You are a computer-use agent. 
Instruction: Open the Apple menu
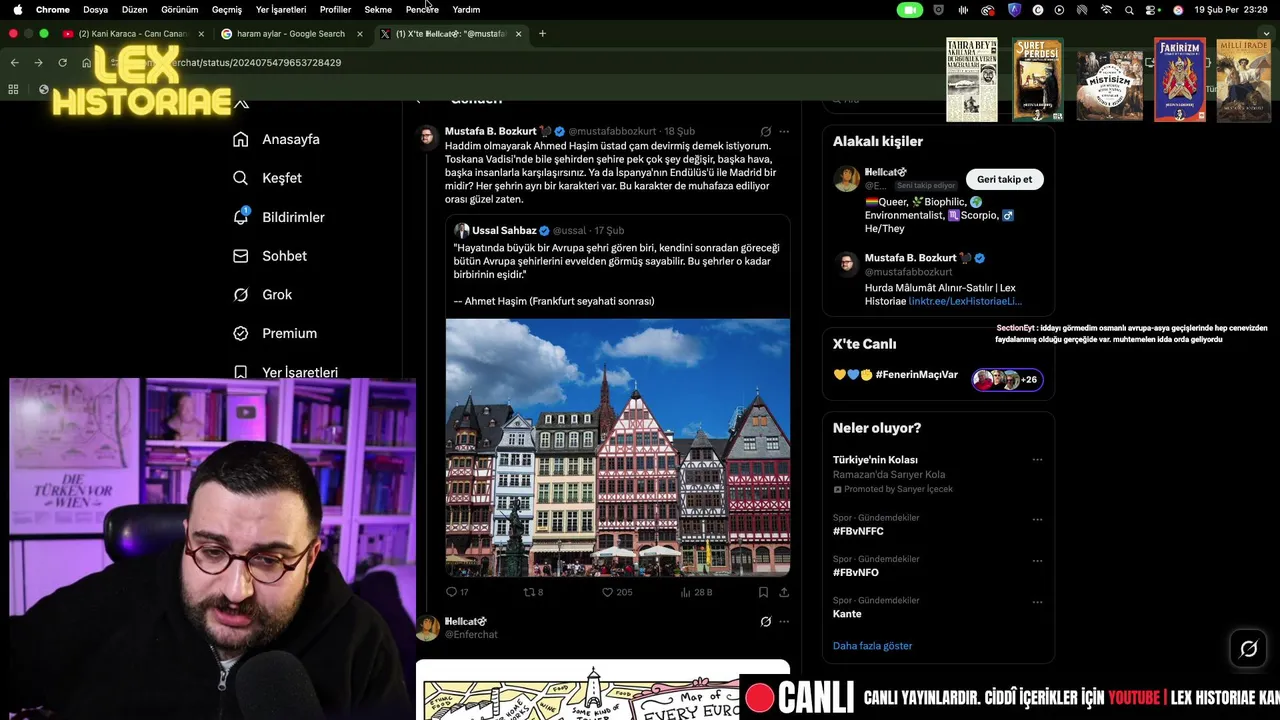pyautogui.click(x=17, y=9)
